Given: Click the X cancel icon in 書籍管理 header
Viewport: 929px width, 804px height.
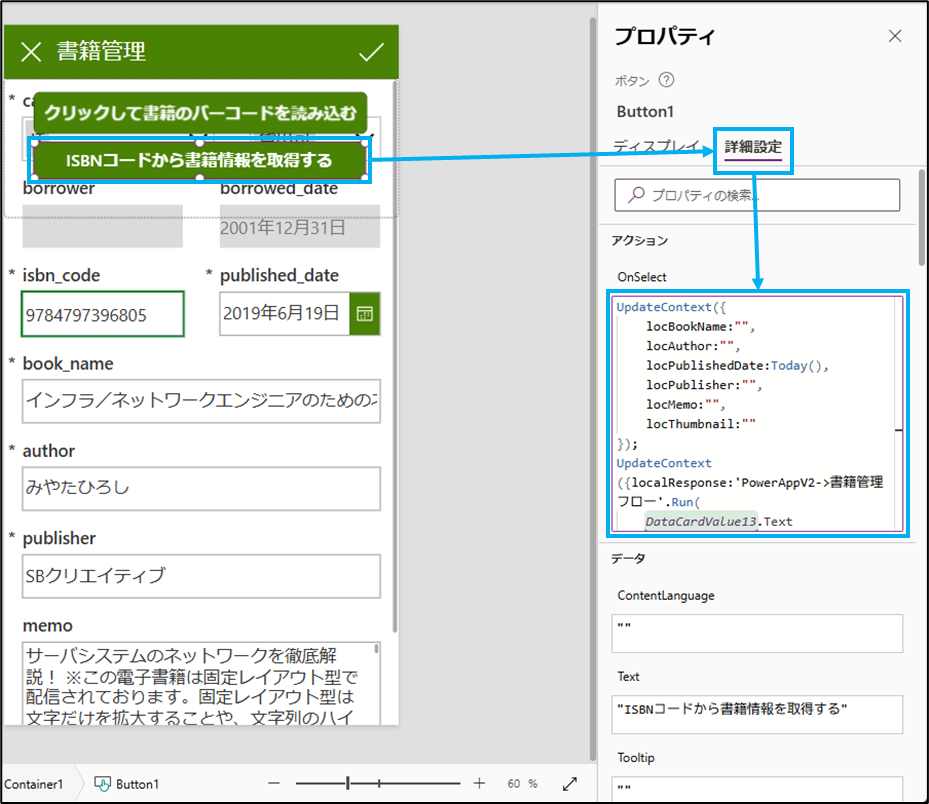Looking at the screenshot, I should [x=31, y=52].
